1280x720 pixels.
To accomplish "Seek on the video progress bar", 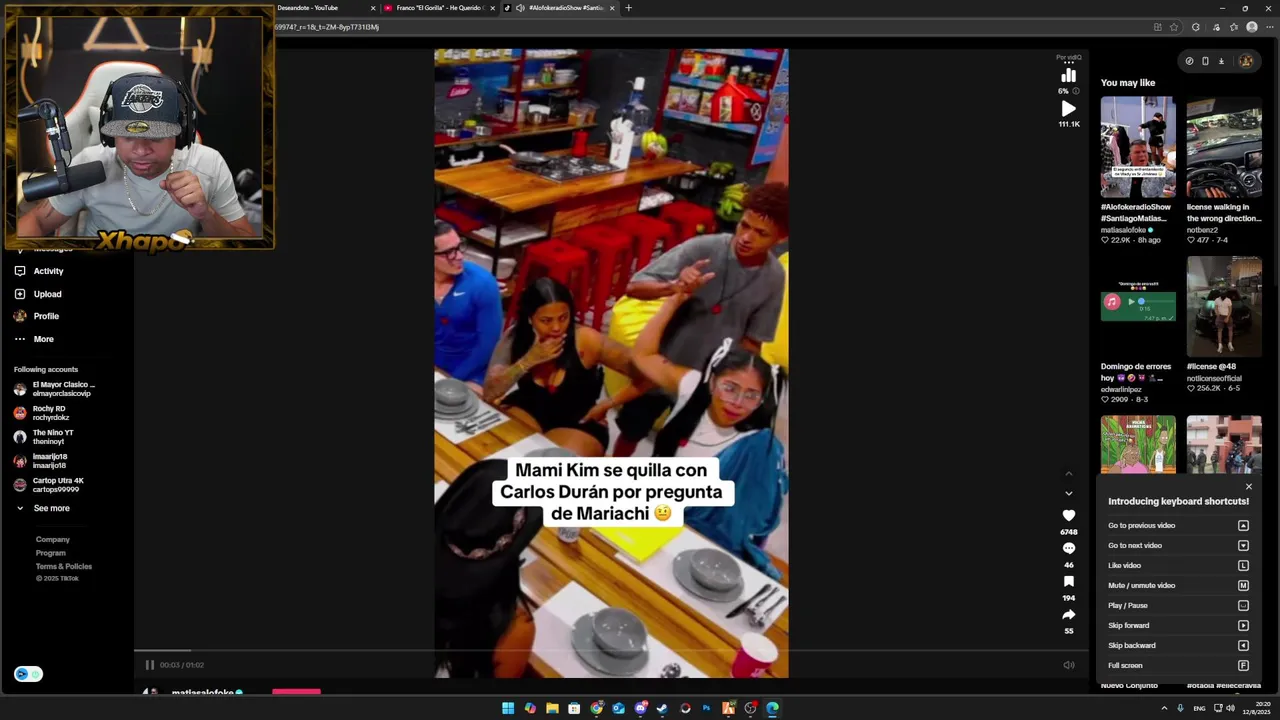I will tap(611, 651).
